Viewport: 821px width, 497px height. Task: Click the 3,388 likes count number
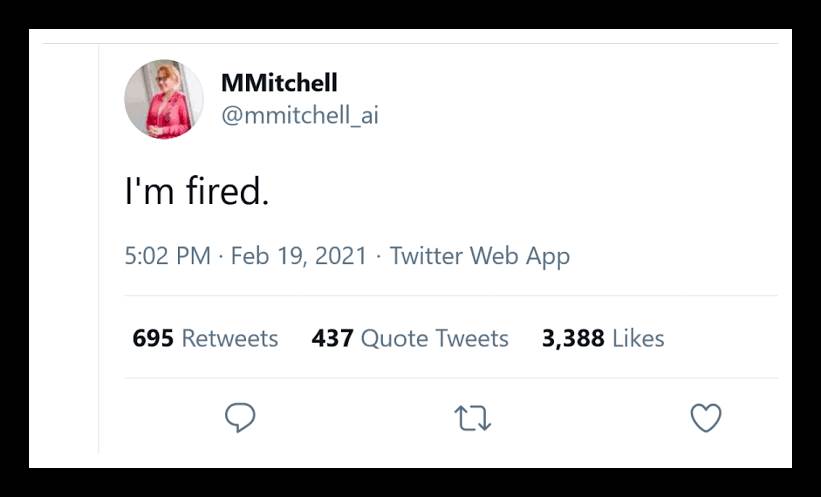pyautogui.click(x=572, y=338)
